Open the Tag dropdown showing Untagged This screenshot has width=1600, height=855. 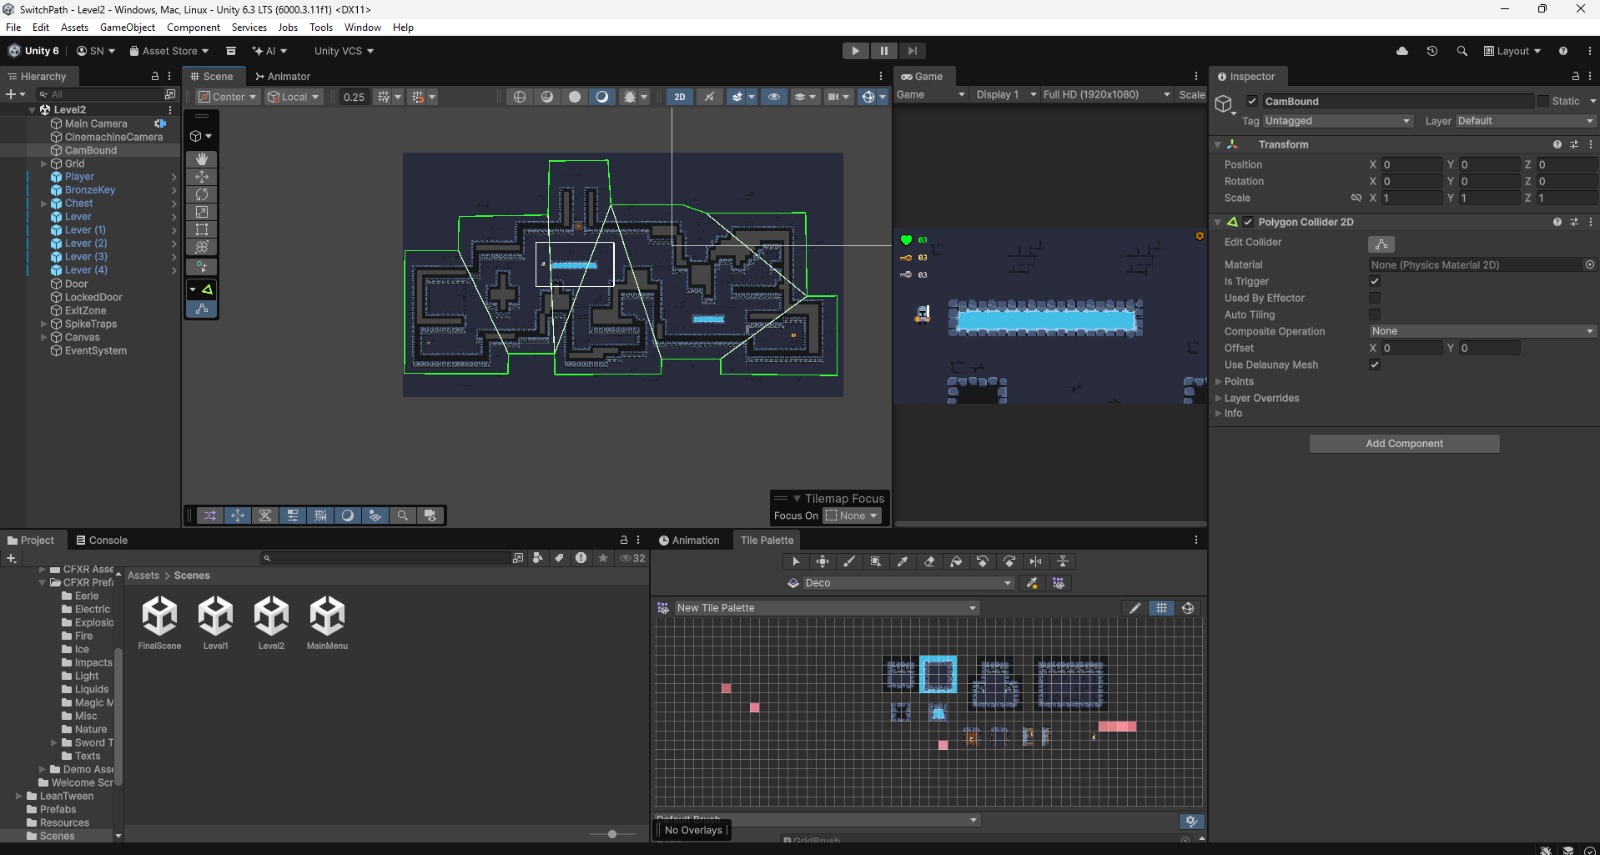(1338, 121)
